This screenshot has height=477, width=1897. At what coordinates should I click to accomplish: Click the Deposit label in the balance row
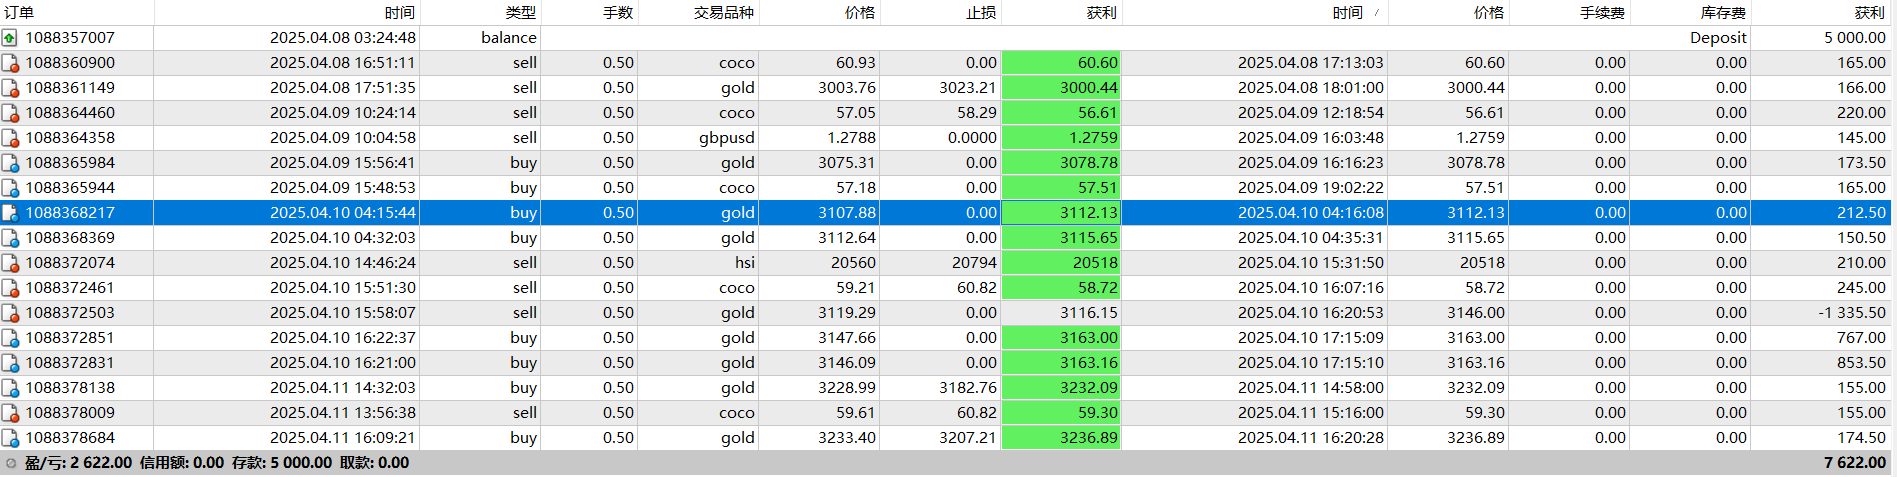click(x=1718, y=38)
